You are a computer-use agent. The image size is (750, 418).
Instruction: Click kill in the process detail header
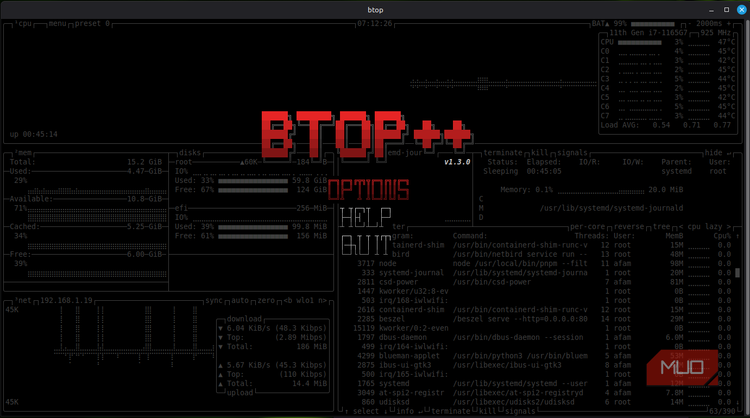[x=540, y=153]
